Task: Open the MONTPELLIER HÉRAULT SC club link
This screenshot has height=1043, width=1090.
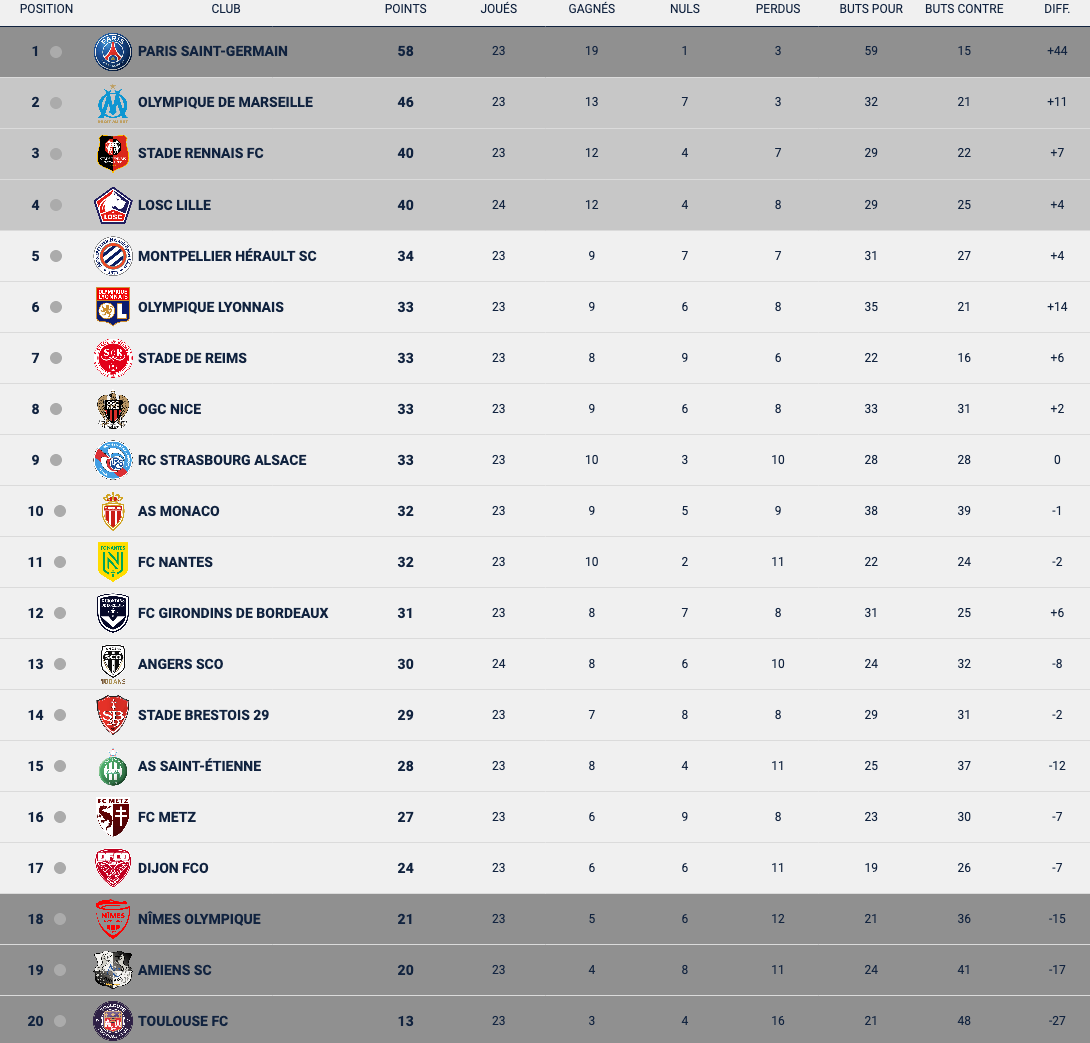Action: (x=227, y=256)
